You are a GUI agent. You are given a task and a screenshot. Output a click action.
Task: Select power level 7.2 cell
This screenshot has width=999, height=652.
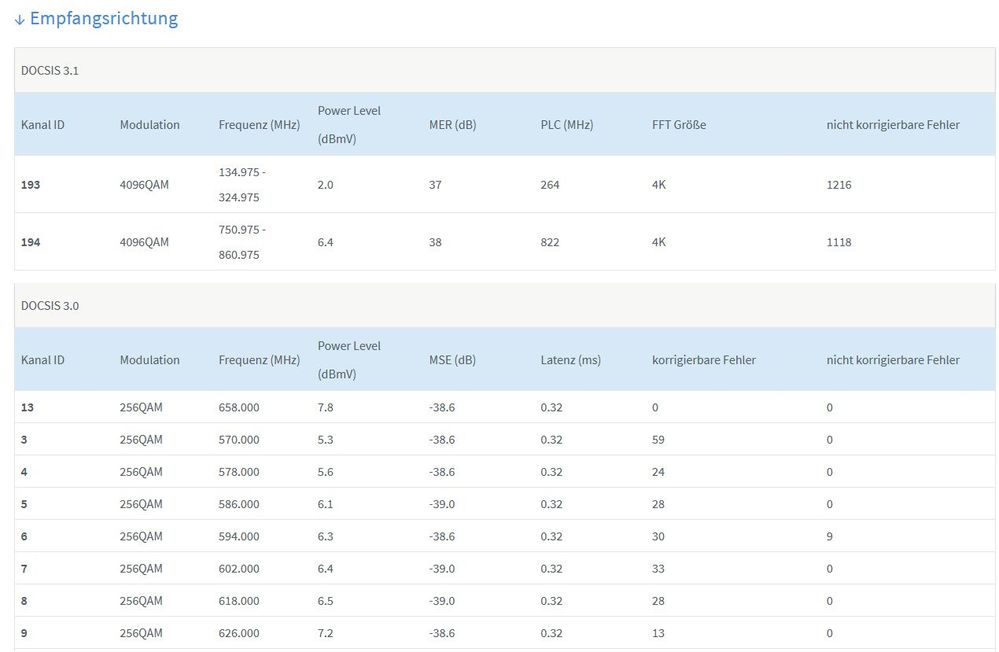pos(325,634)
